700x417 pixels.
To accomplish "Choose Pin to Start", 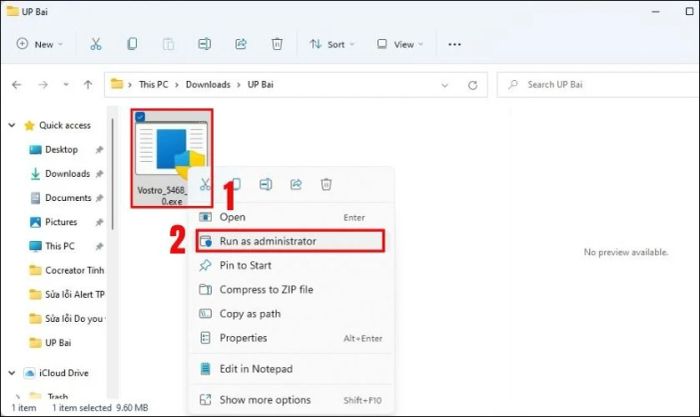I will pos(290,266).
